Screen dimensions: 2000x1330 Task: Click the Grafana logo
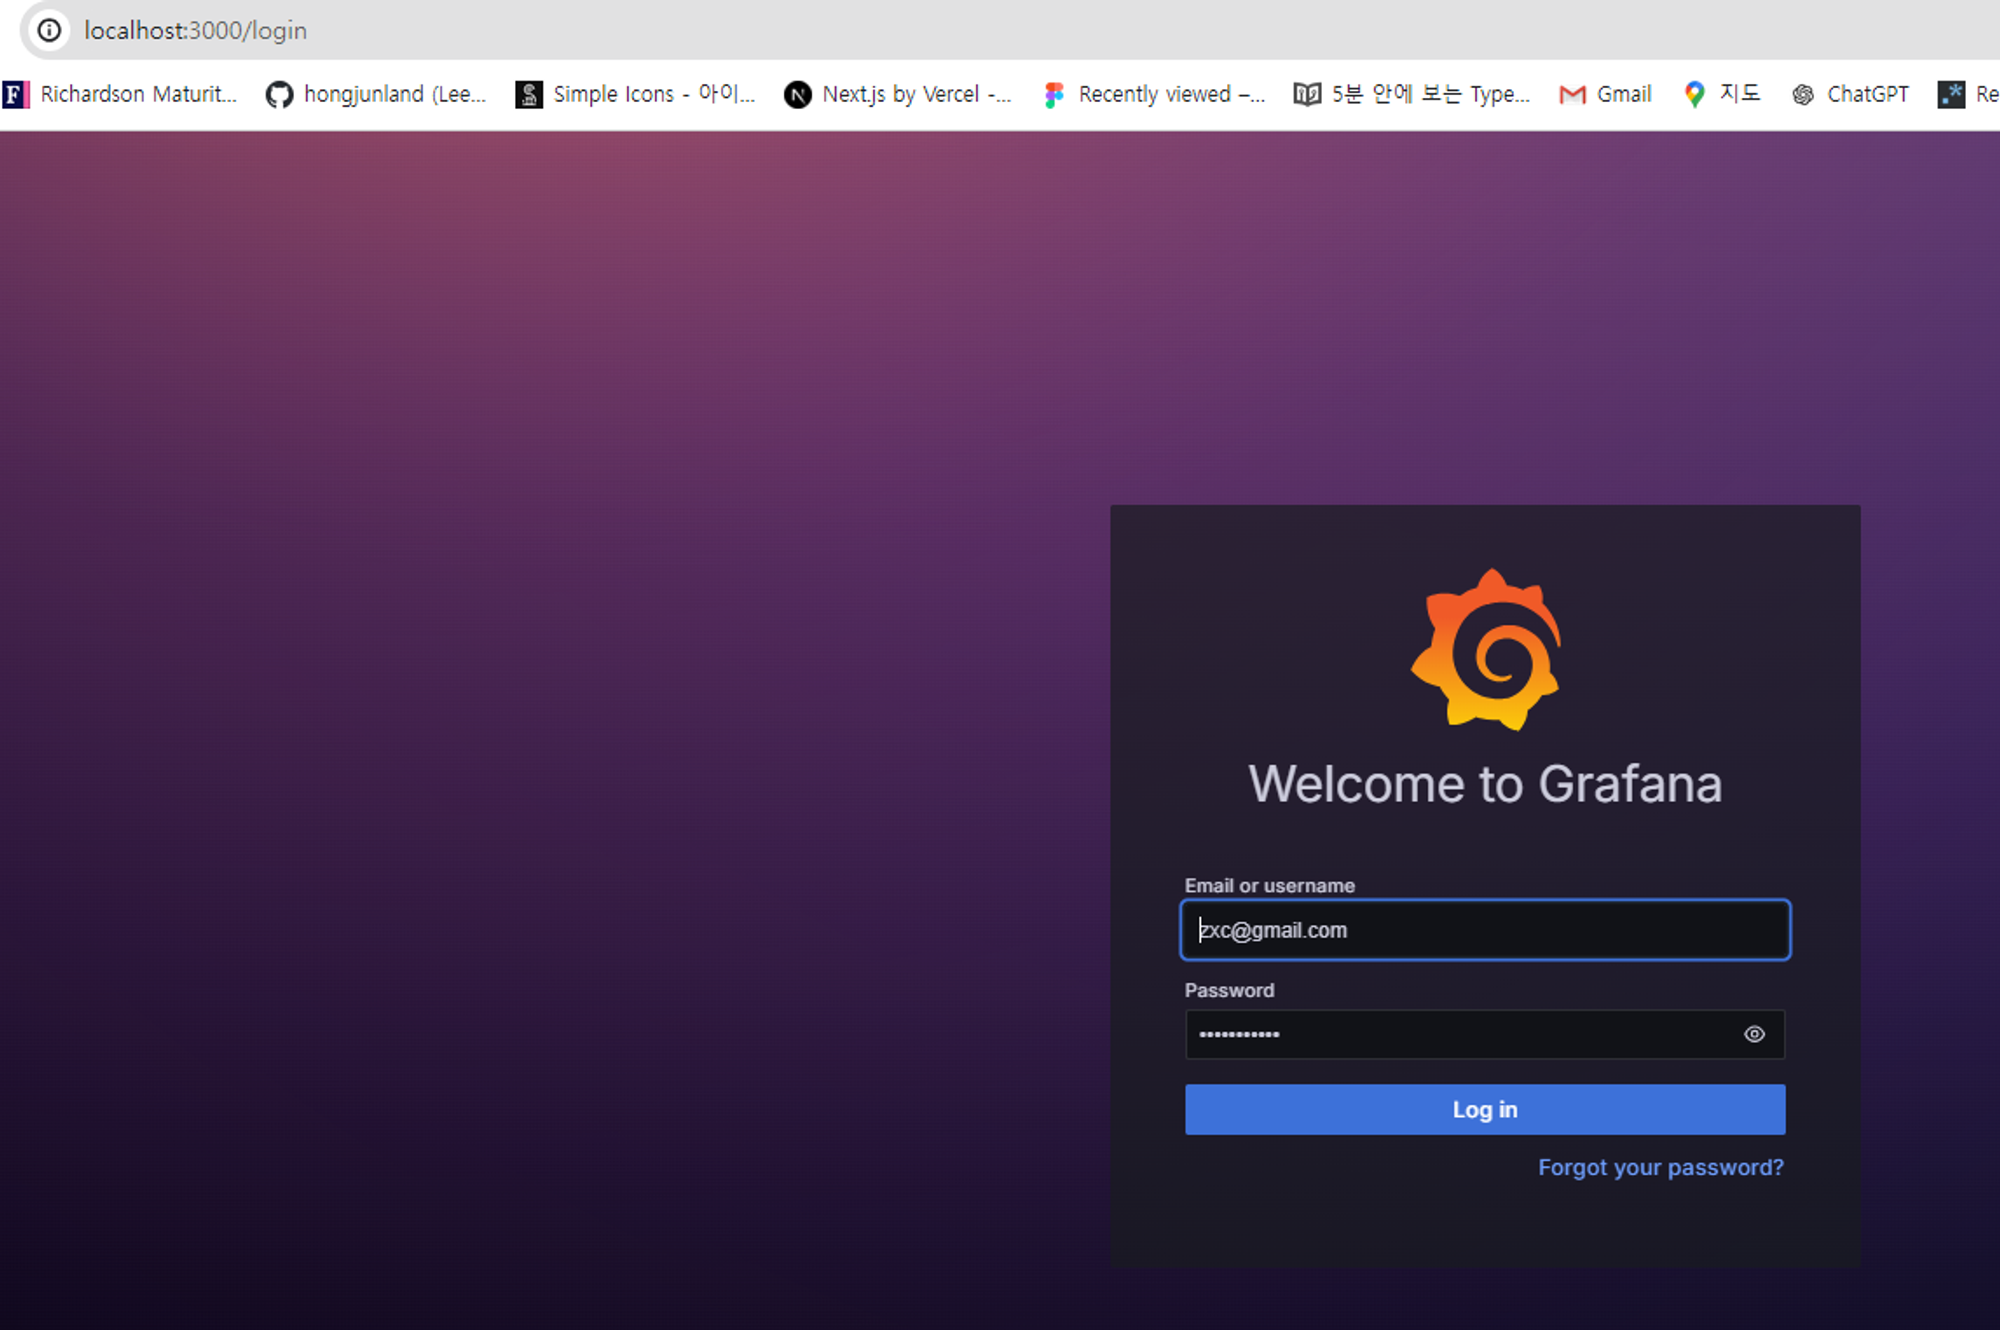click(1486, 650)
